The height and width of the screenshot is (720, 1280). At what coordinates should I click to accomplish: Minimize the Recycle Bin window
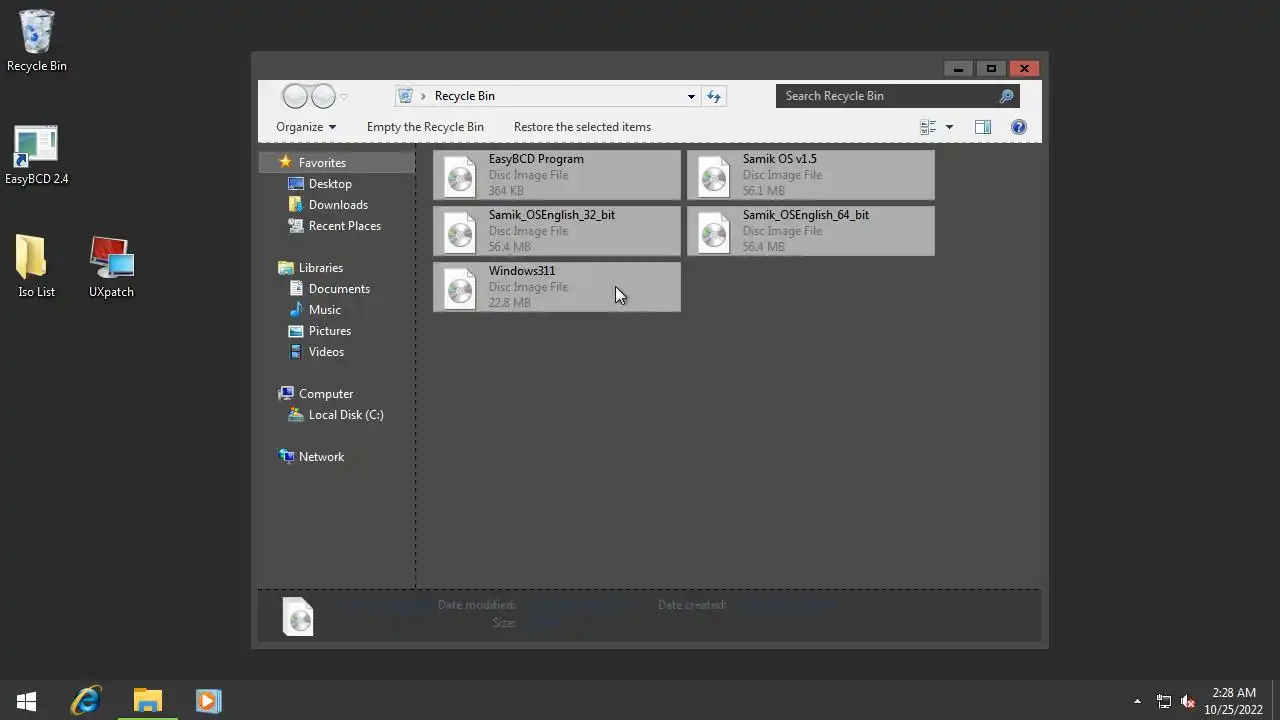click(958, 69)
